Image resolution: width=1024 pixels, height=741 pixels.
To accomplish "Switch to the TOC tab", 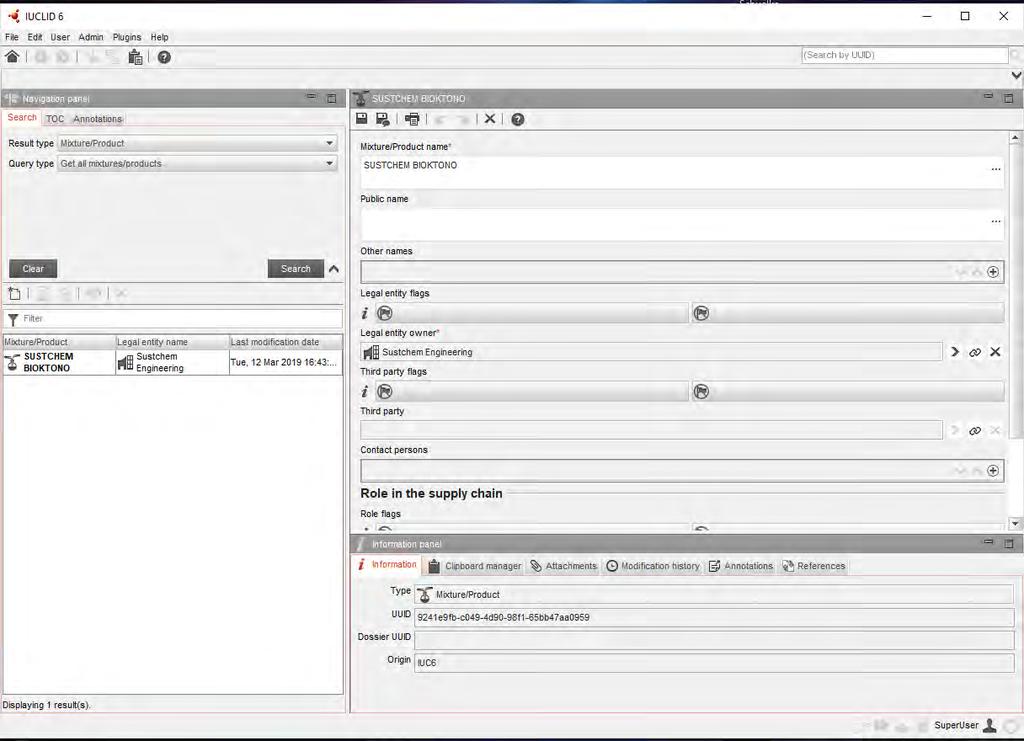I will (55, 119).
